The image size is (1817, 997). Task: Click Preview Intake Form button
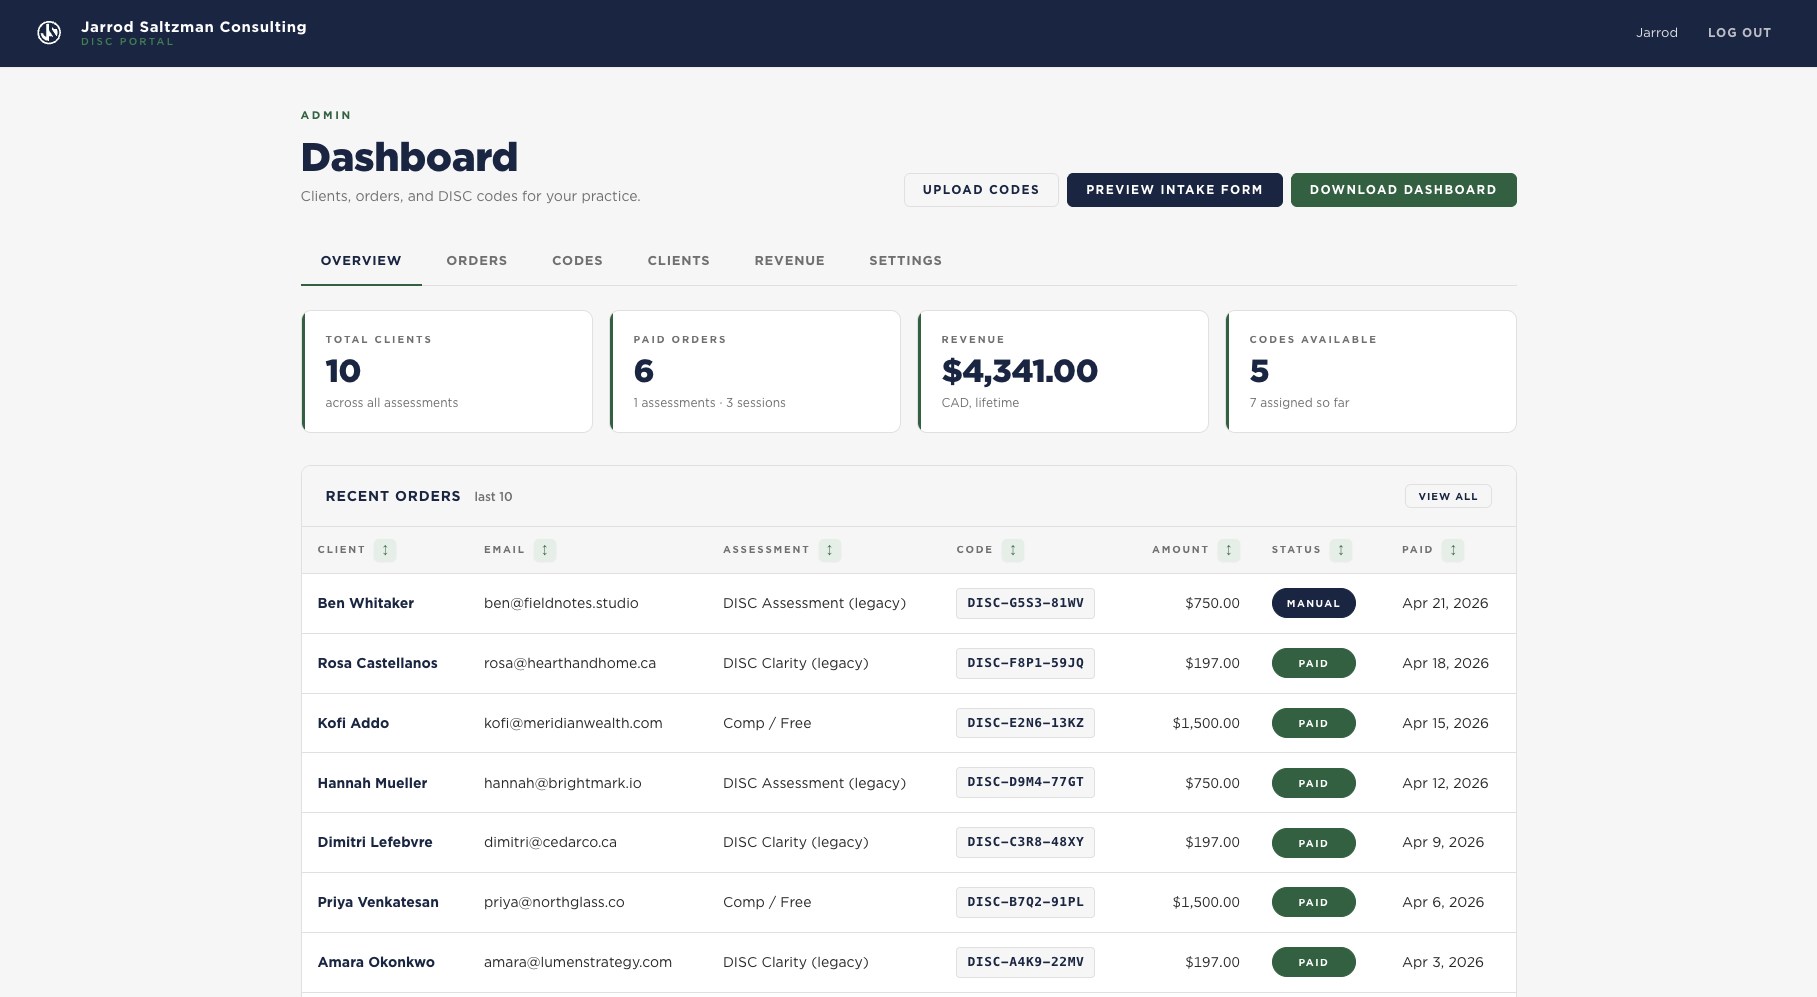tap(1175, 190)
